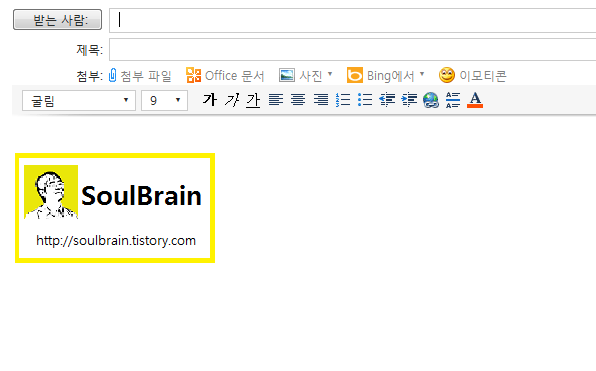Click the SoulBrain signature image

pyautogui.click(x=115, y=208)
